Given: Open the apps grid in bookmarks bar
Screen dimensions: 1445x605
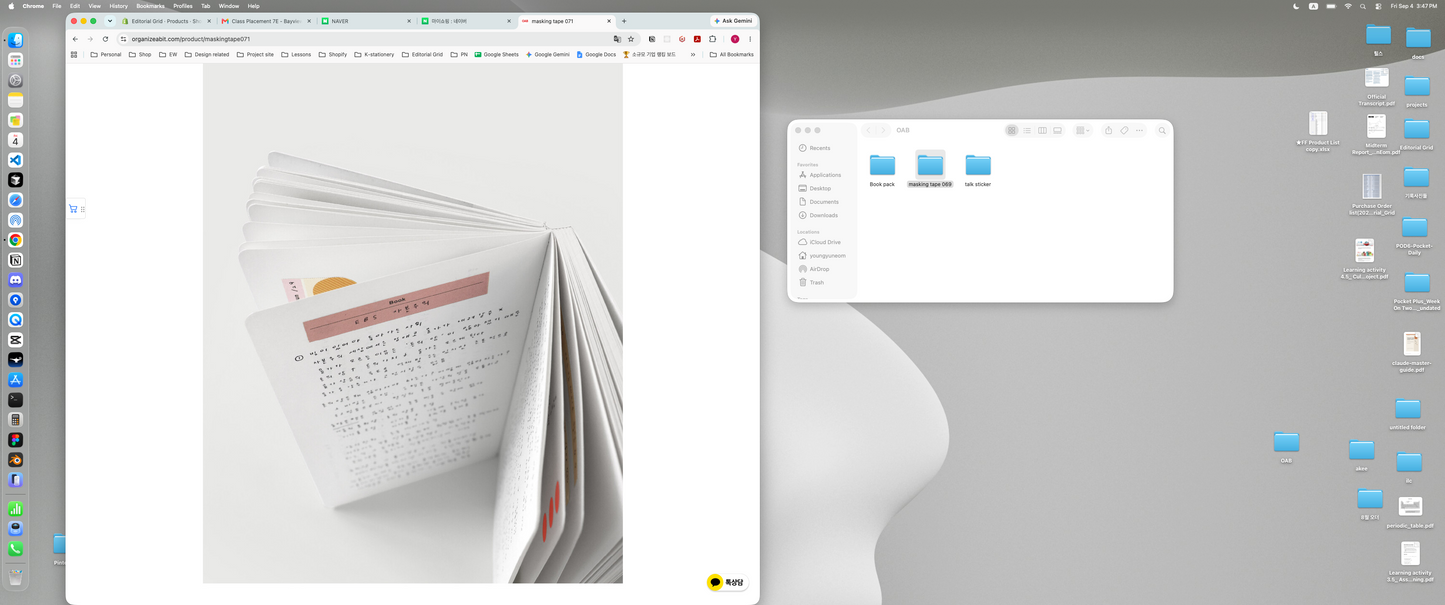Looking at the screenshot, I should (x=74, y=54).
